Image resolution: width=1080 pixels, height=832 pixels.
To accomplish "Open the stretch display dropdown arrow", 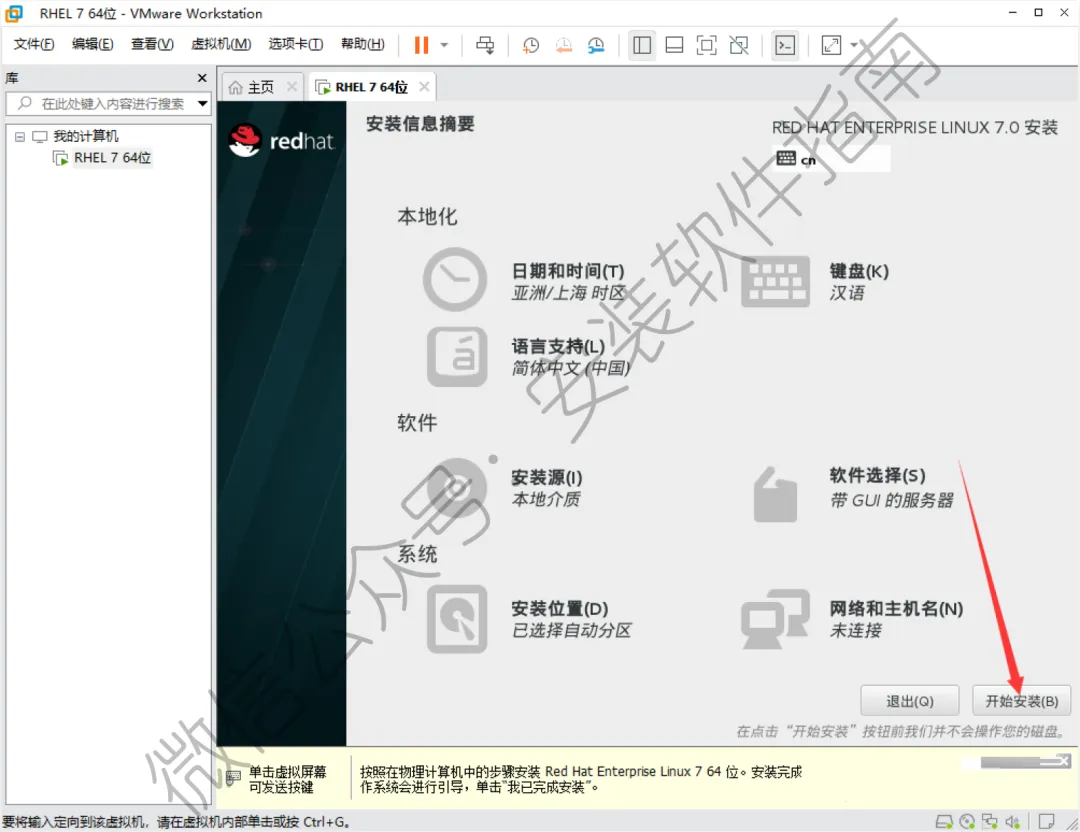I will point(854,45).
